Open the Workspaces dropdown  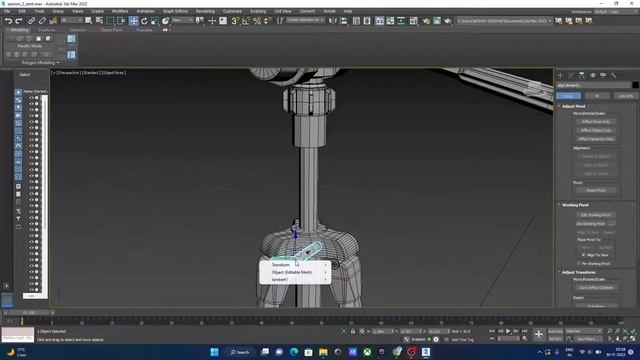616,12
